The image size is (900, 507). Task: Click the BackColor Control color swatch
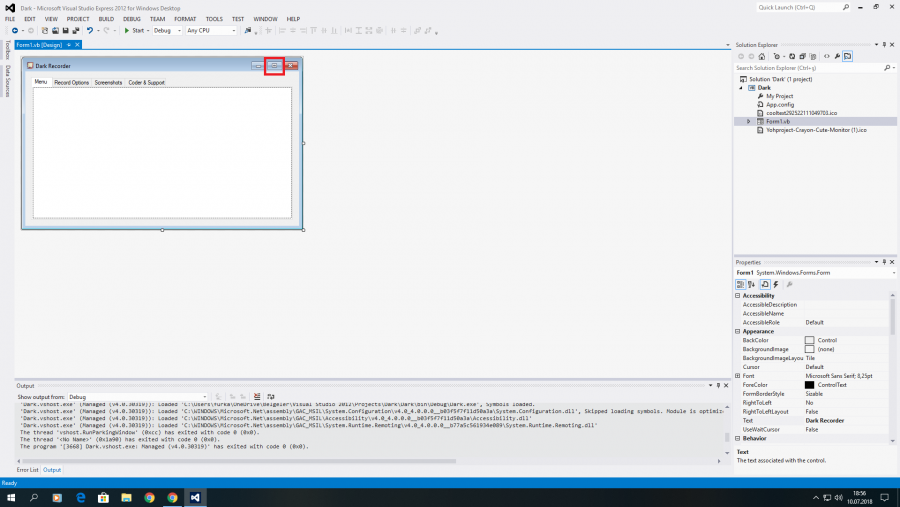tap(809, 340)
